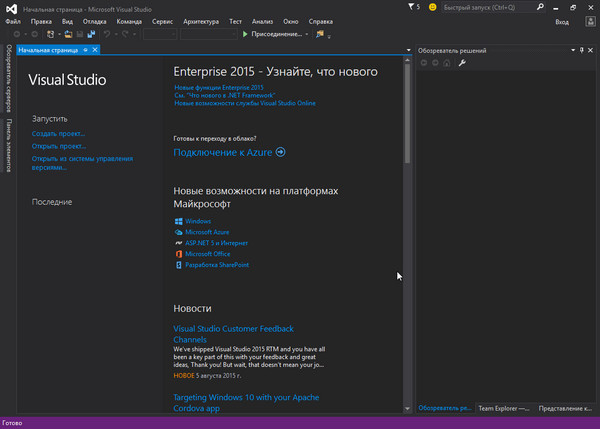Click the green Start debugging play icon

click(x=246, y=34)
